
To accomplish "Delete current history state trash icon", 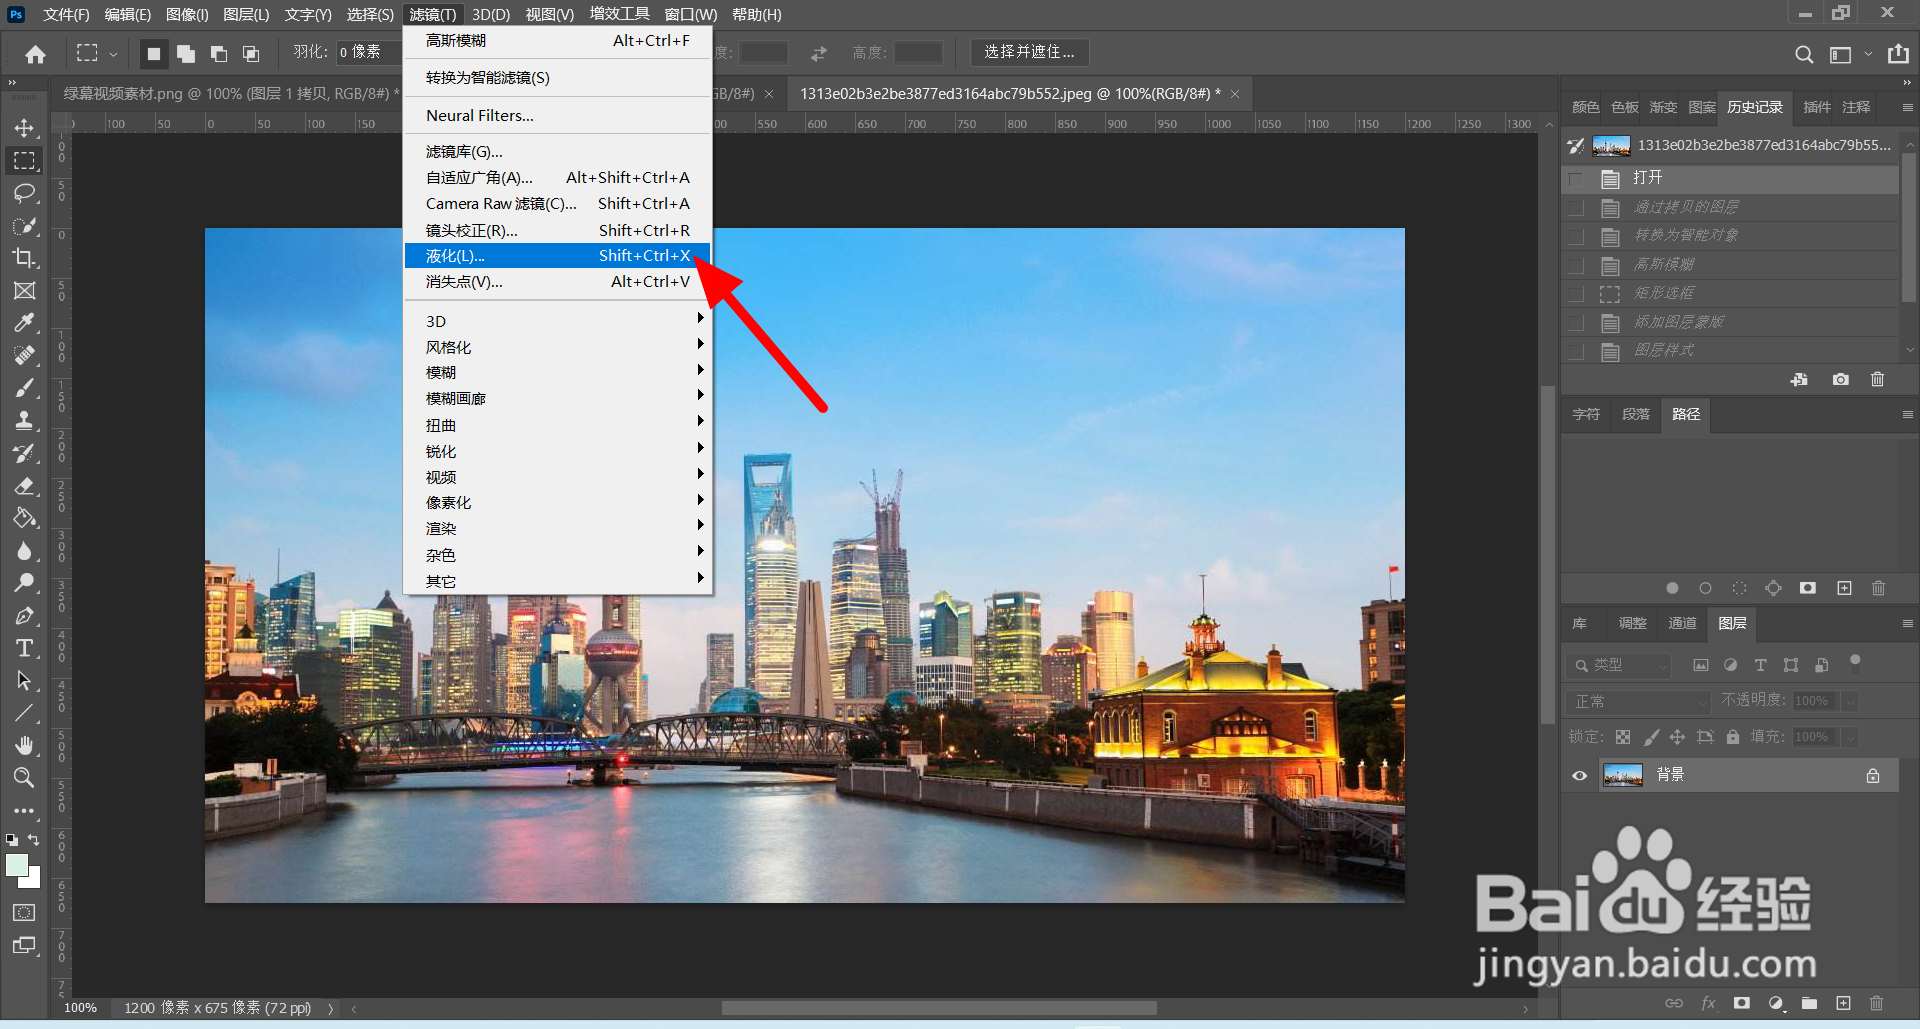I will pos(1877,380).
